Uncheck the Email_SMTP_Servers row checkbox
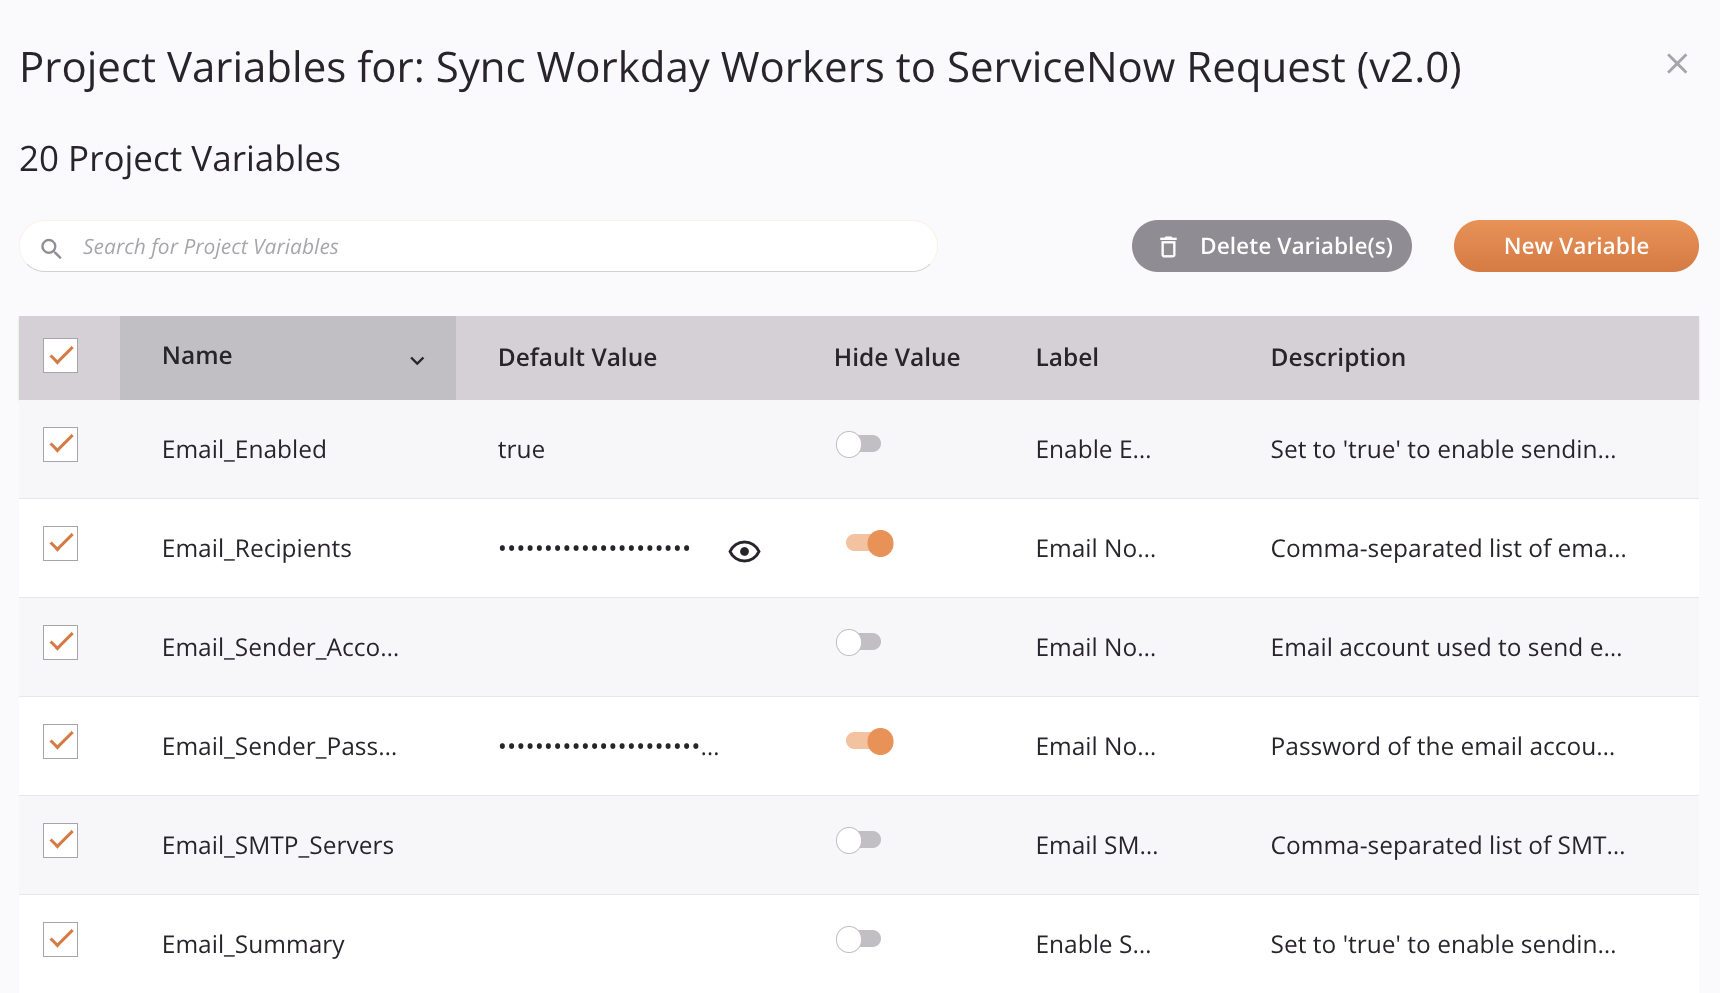The height and width of the screenshot is (993, 1720). 61,840
